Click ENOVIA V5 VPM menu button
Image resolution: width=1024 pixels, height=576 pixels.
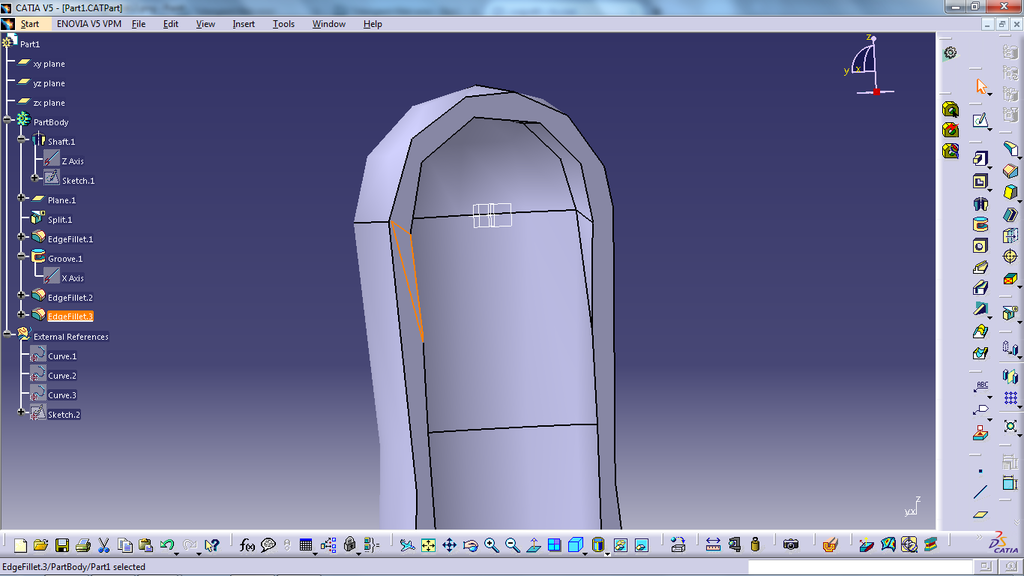coord(88,24)
